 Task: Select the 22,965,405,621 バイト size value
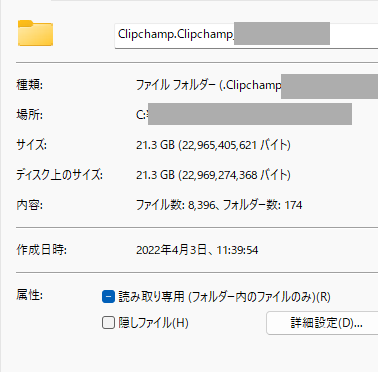[x=234, y=145]
